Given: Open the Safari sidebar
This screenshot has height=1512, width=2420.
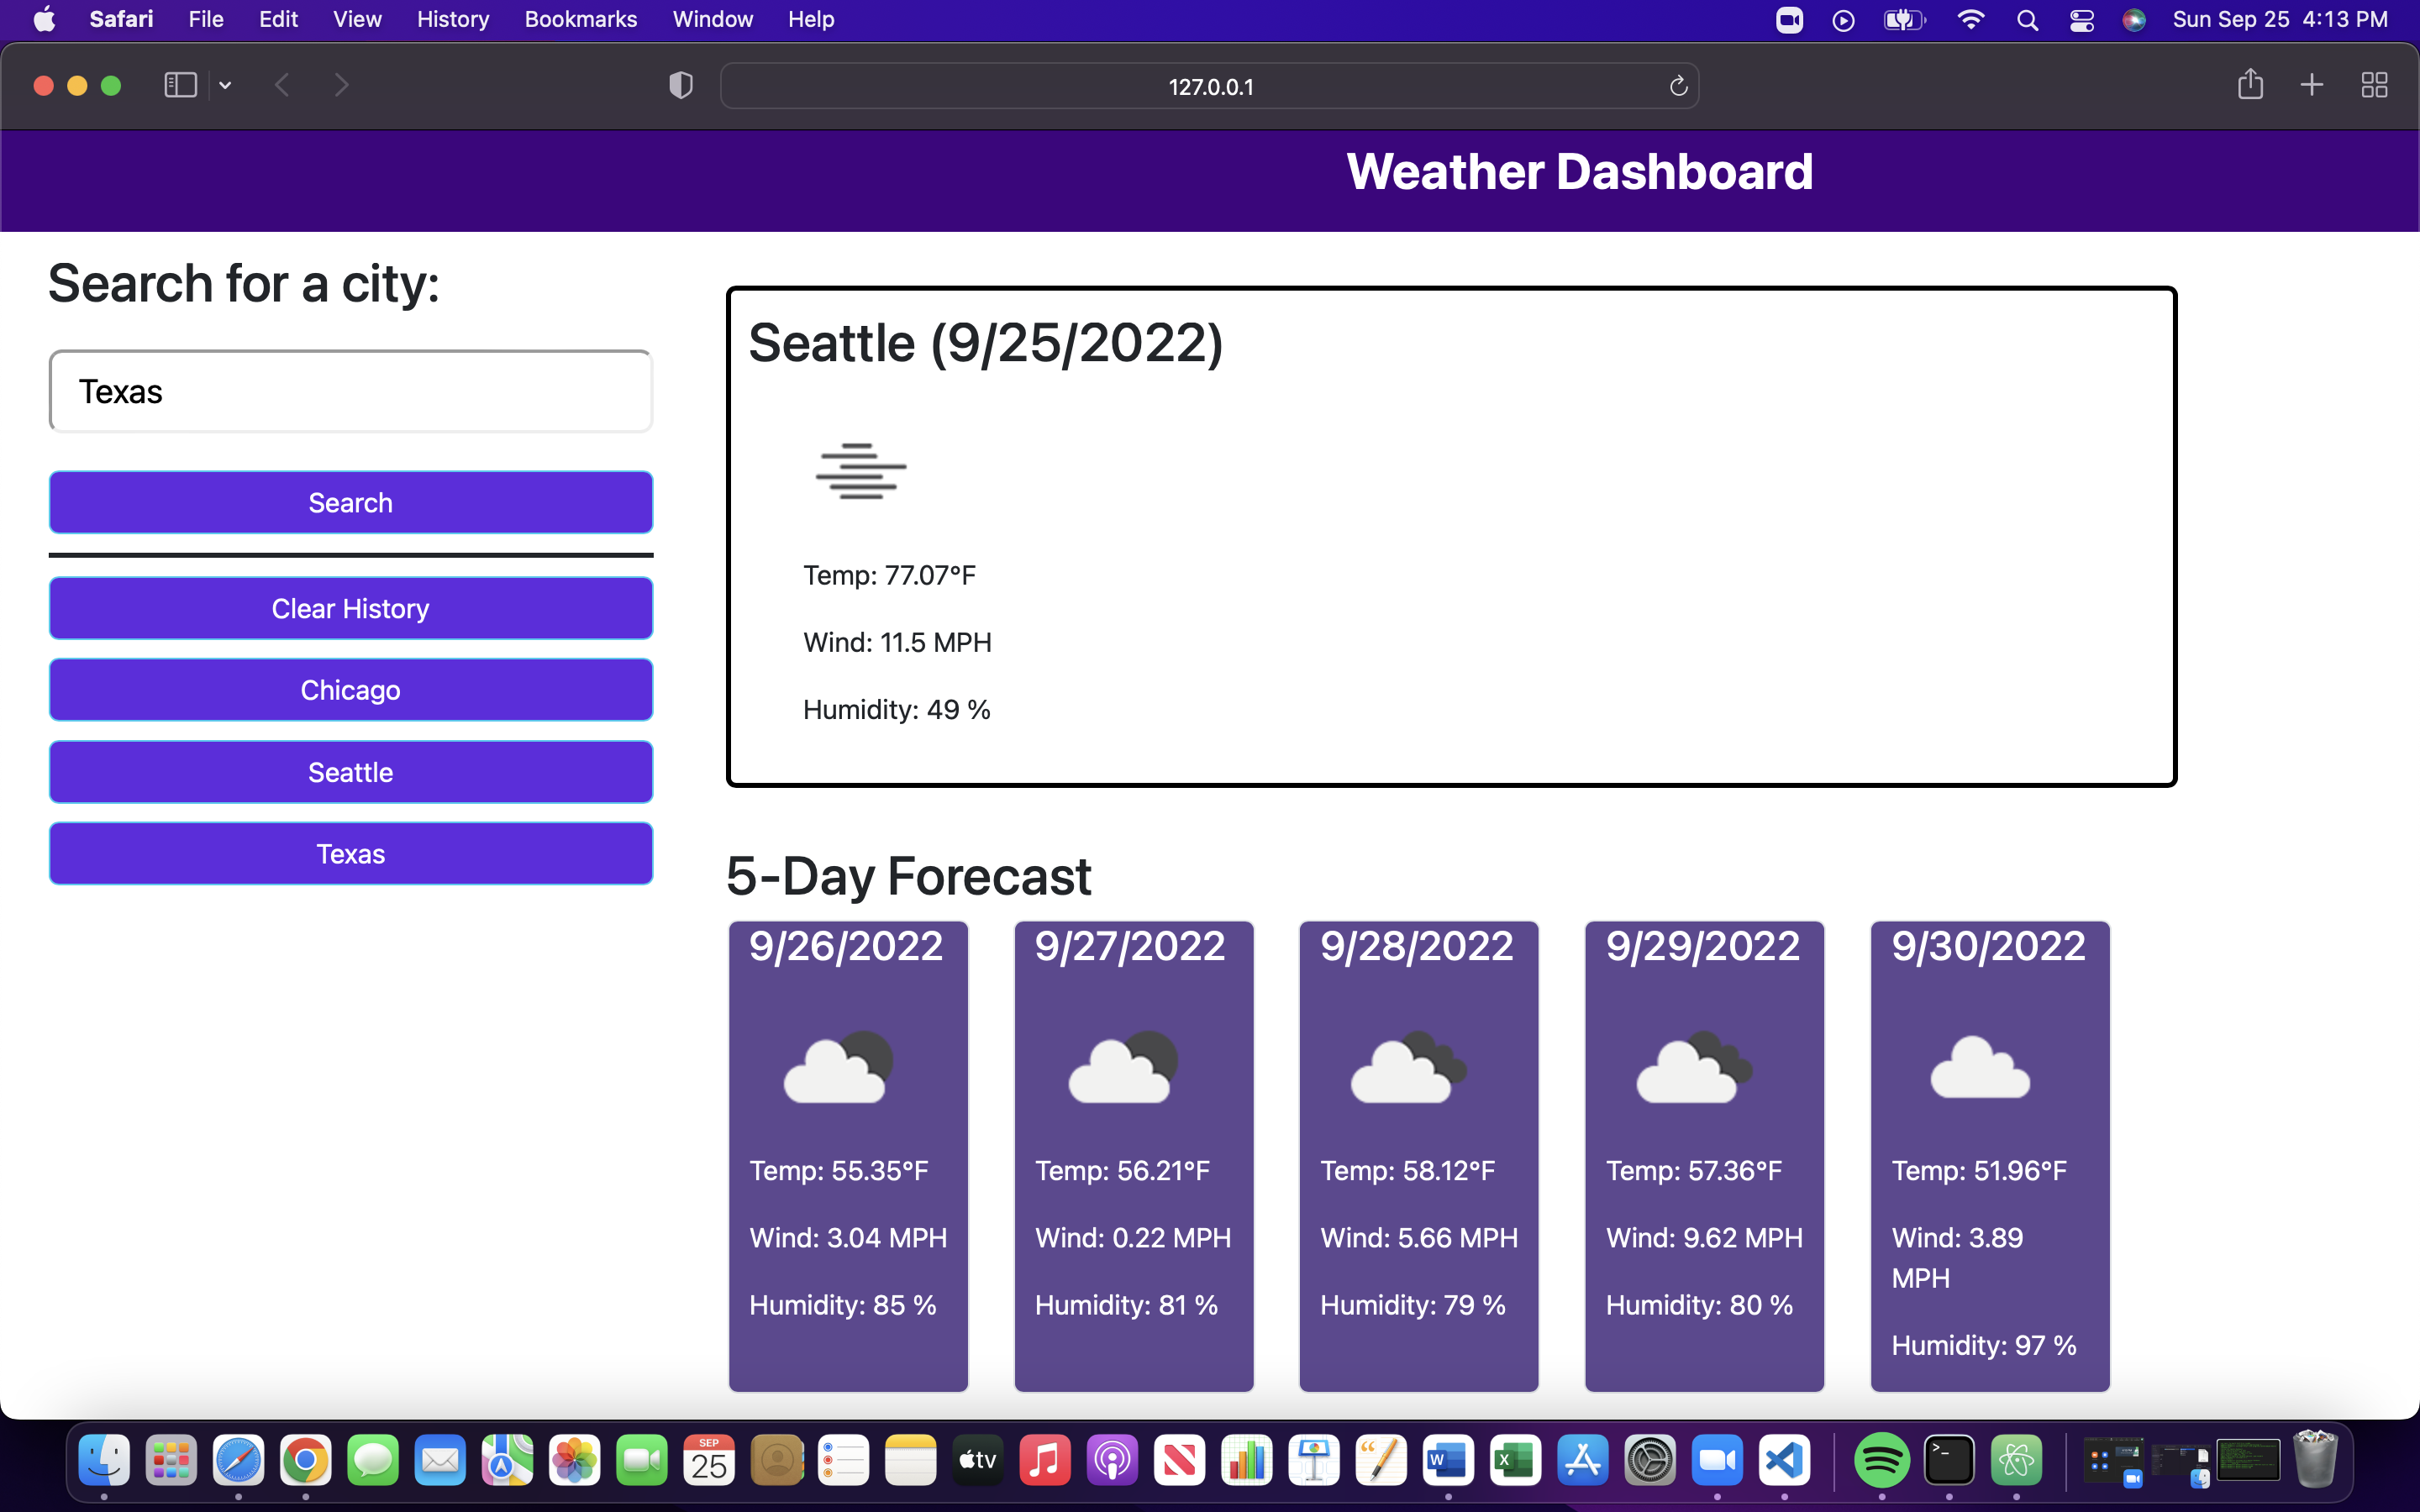Looking at the screenshot, I should (180, 85).
